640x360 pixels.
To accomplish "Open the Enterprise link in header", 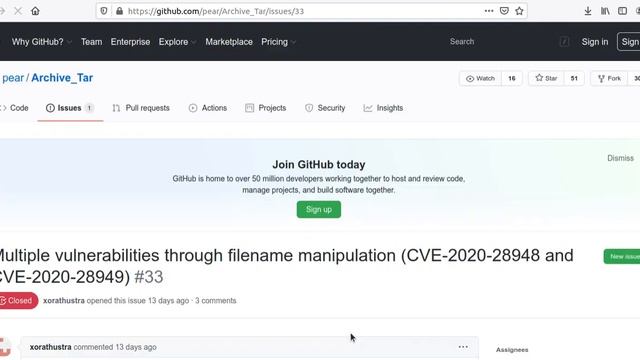I will tap(130, 42).
